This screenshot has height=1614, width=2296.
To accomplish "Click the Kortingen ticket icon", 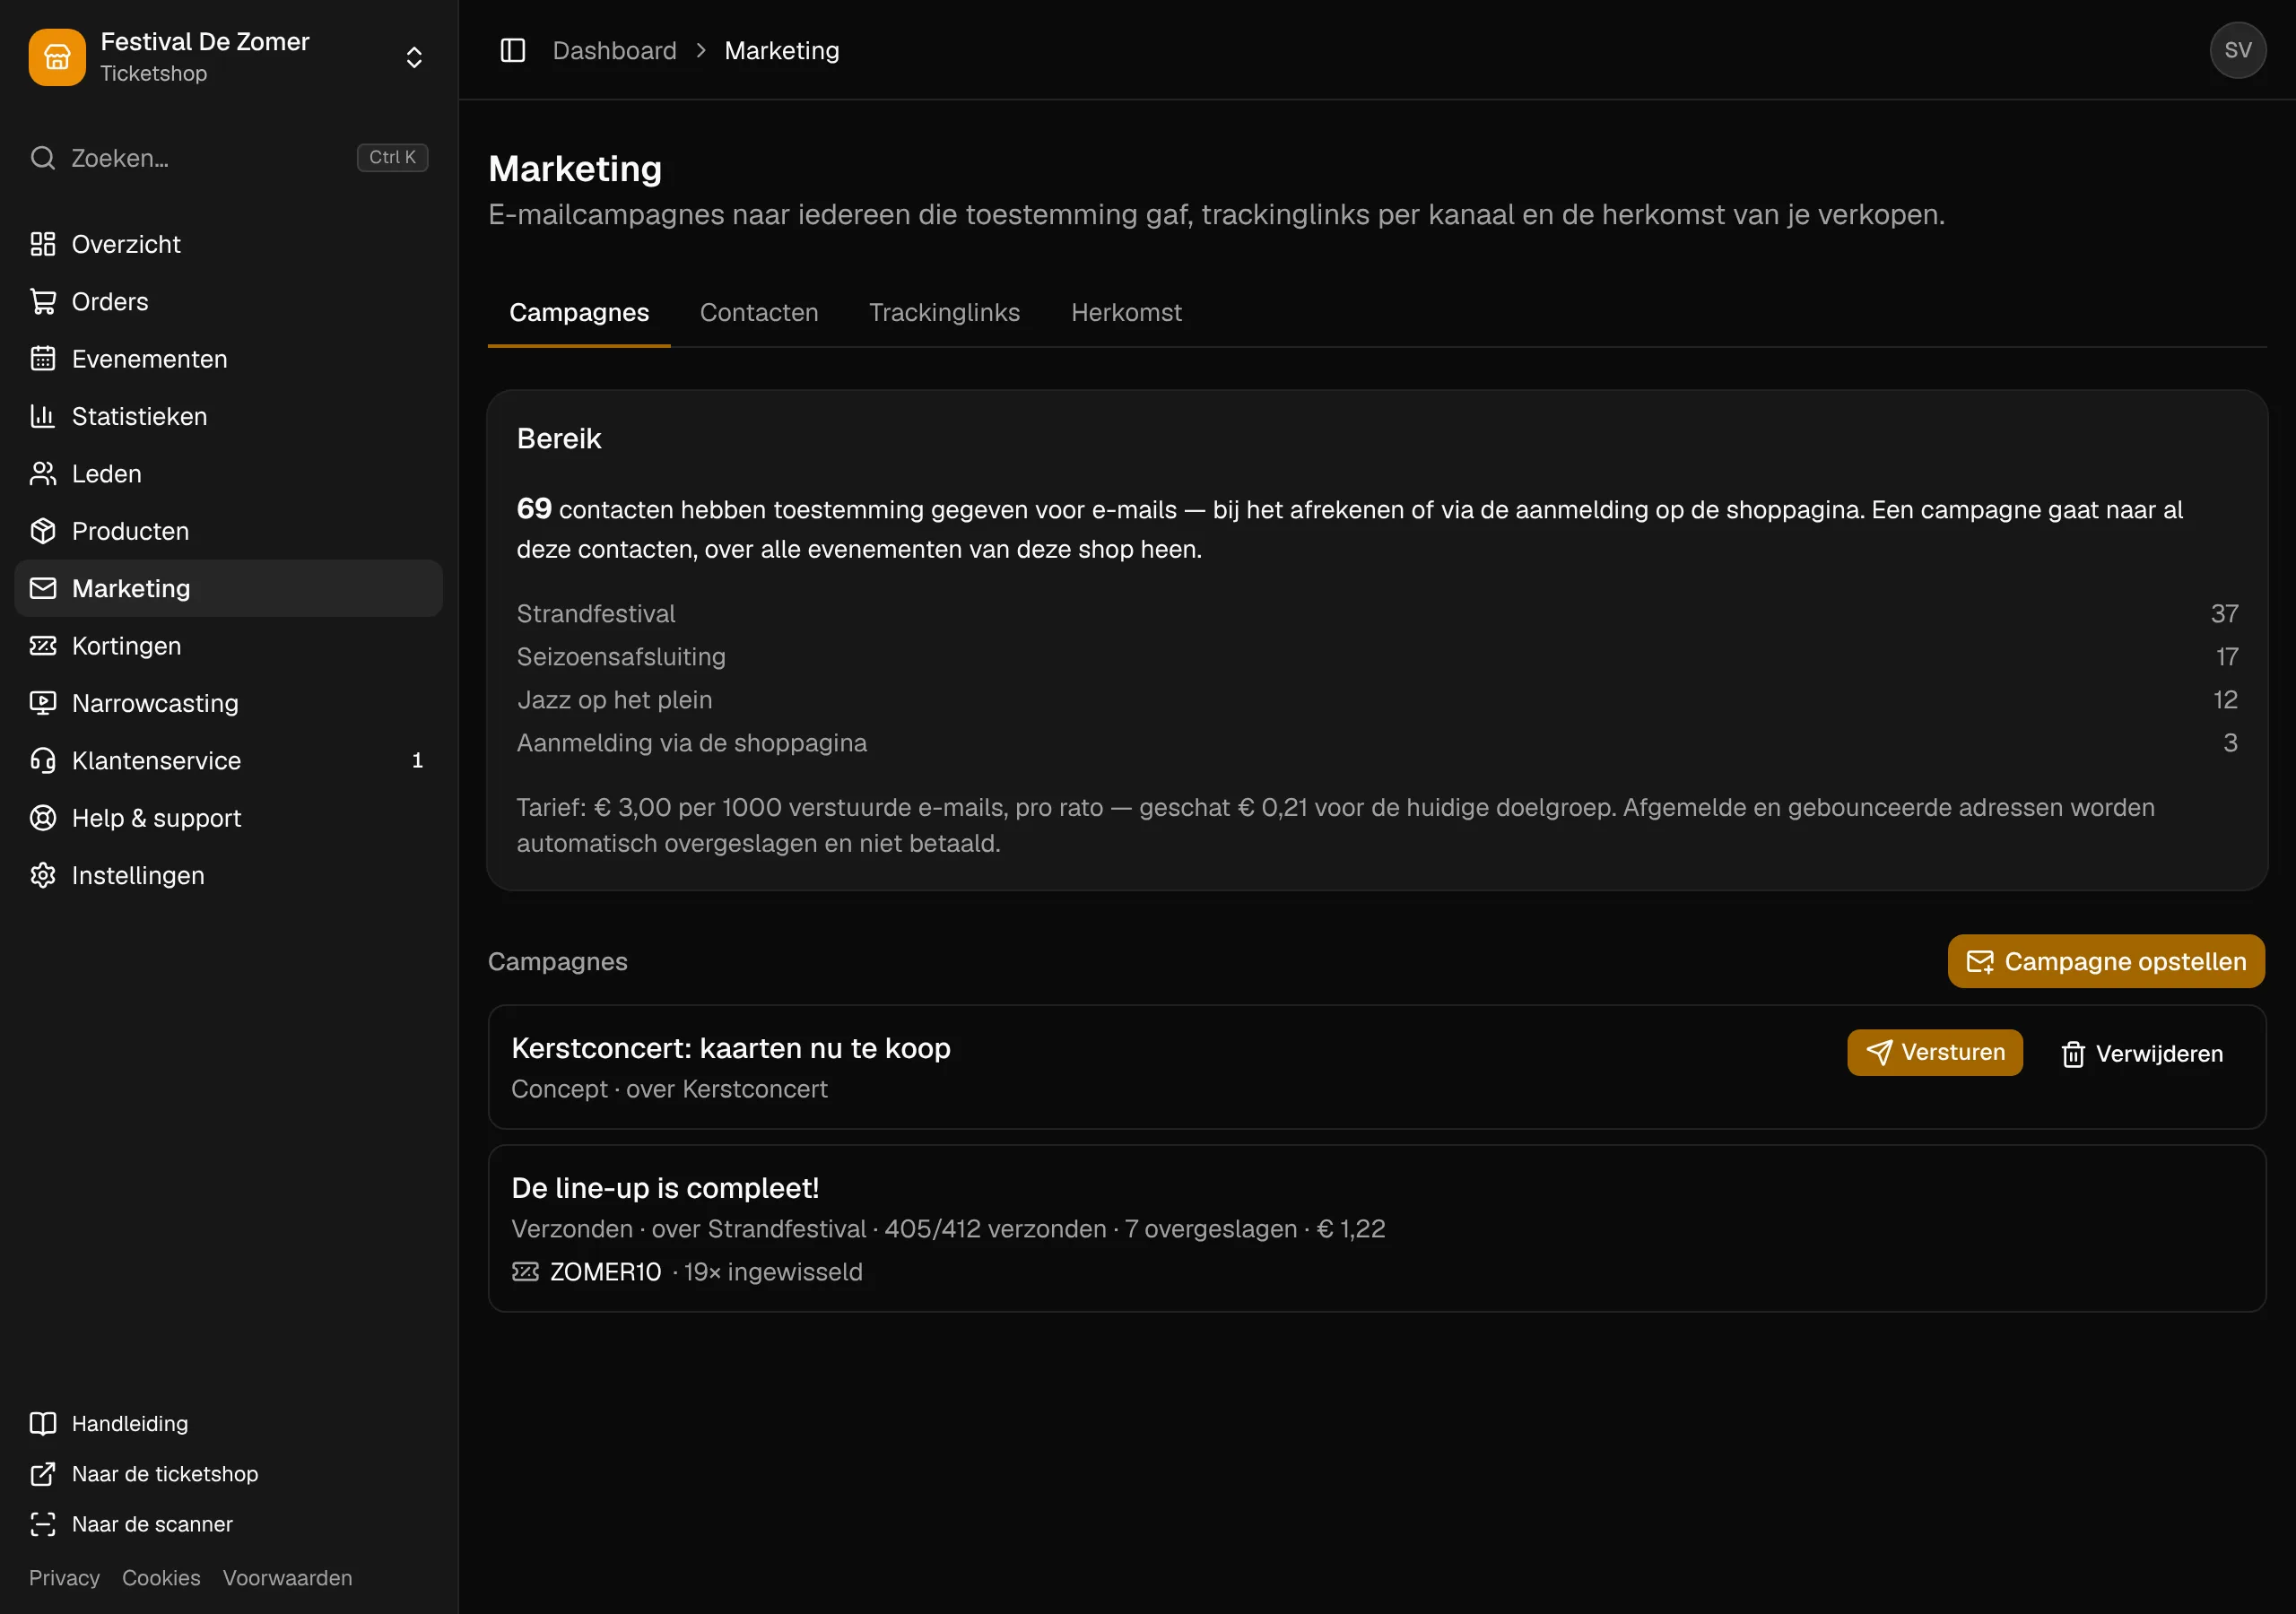I will pos(43,646).
